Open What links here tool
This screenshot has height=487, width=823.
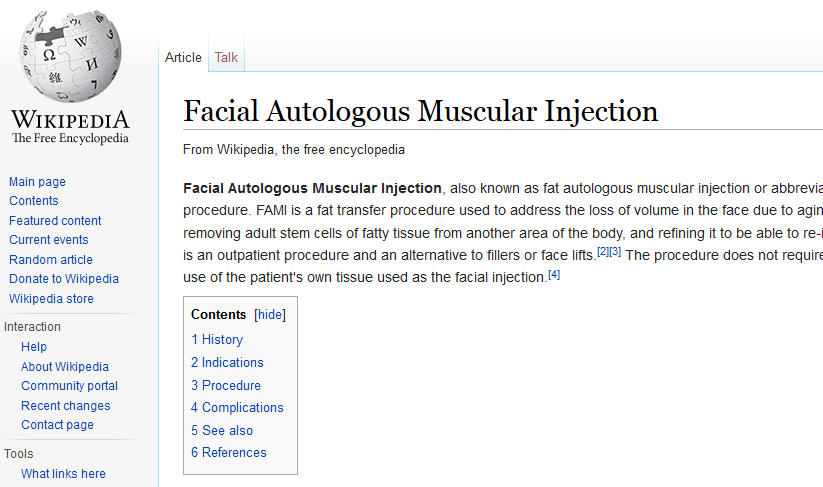click(63, 473)
